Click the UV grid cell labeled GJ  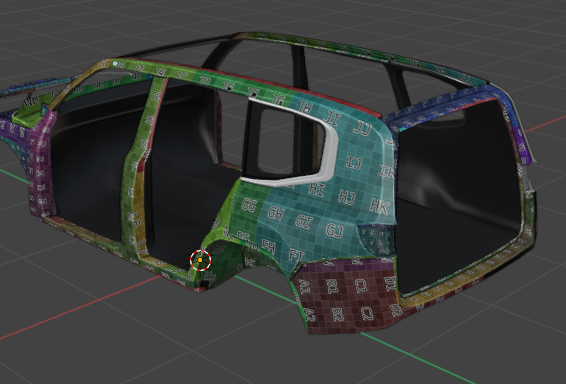[334, 230]
